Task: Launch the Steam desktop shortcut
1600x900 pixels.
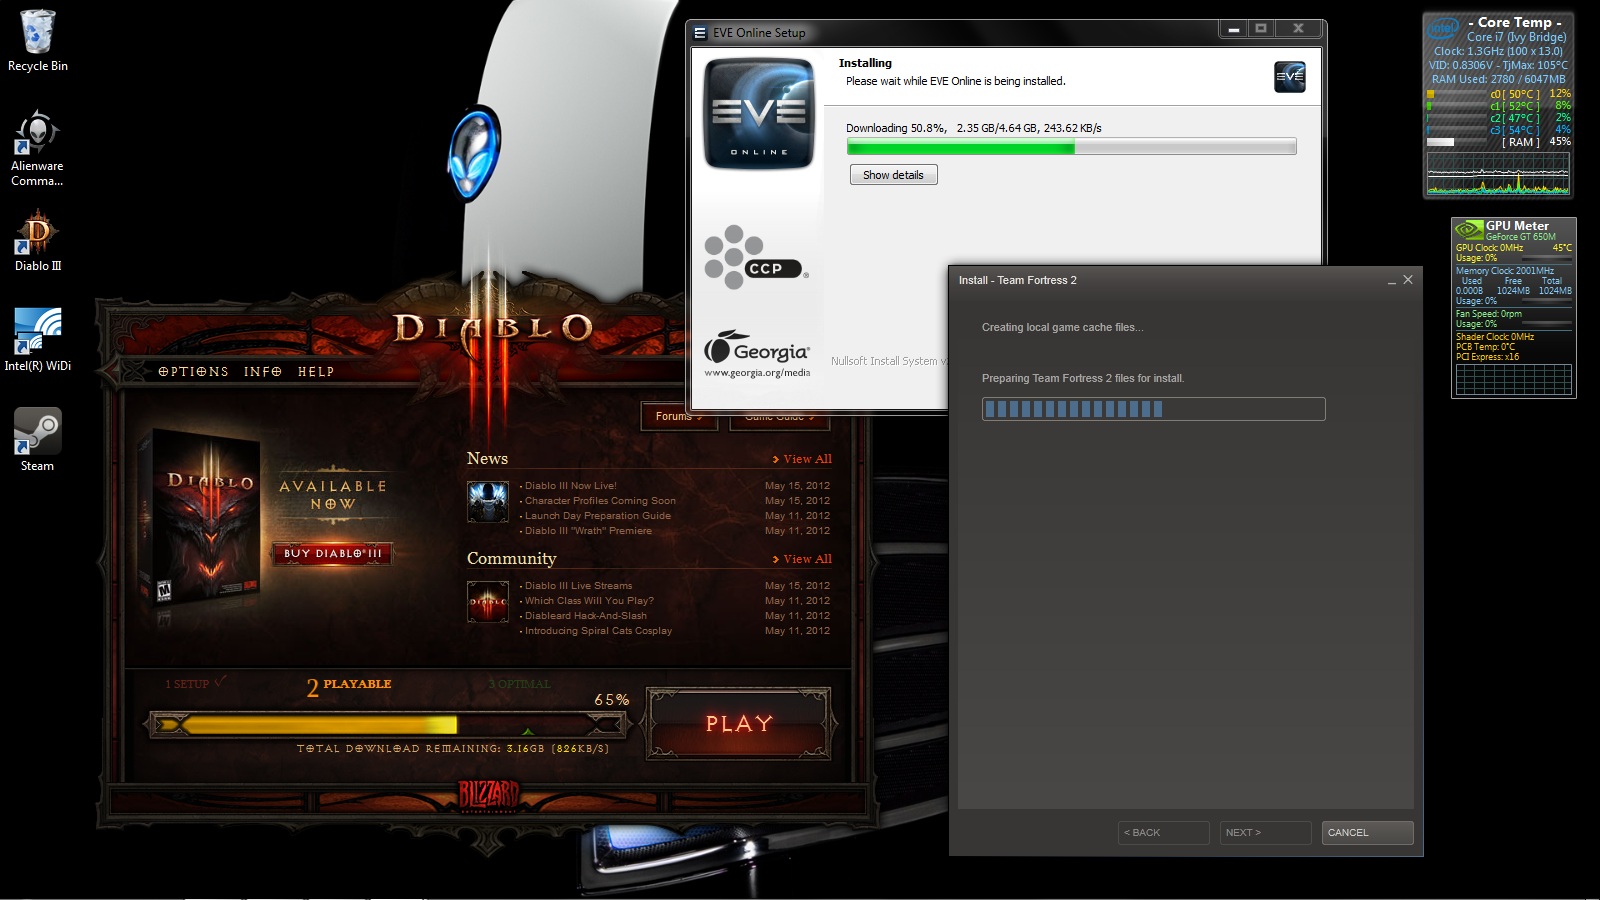Action: pyautogui.click(x=38, y=440)
